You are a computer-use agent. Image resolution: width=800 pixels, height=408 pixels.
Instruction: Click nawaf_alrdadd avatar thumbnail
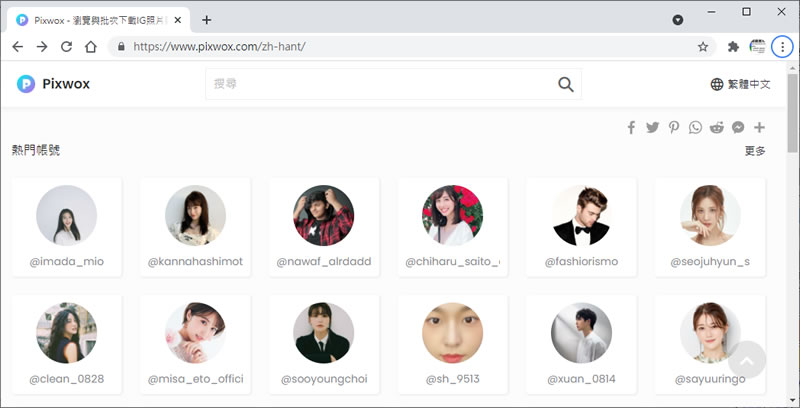(323, 215)
